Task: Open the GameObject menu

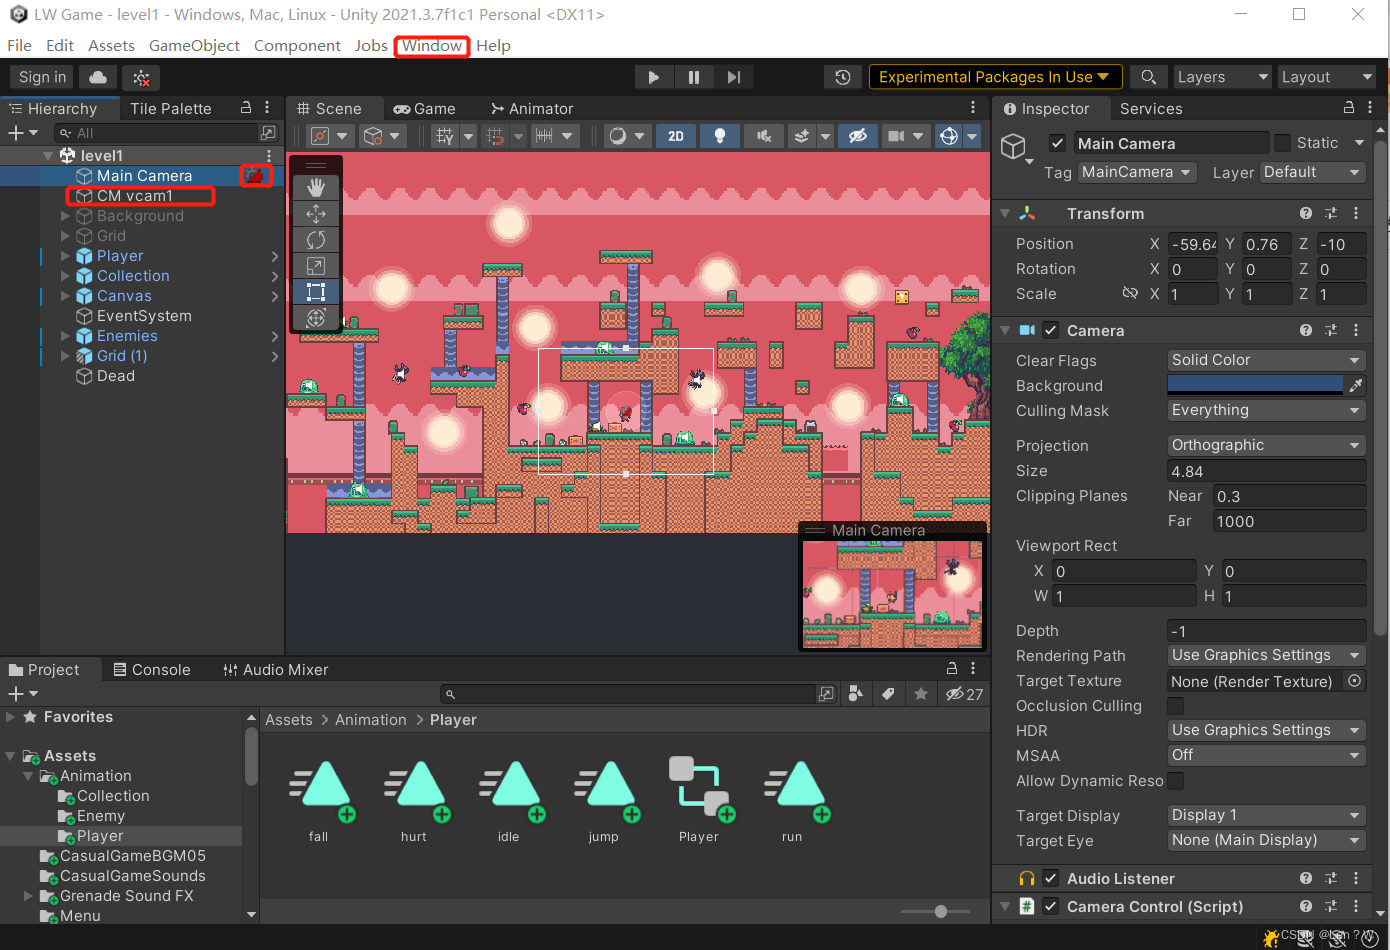Action: tap(194, 45)
